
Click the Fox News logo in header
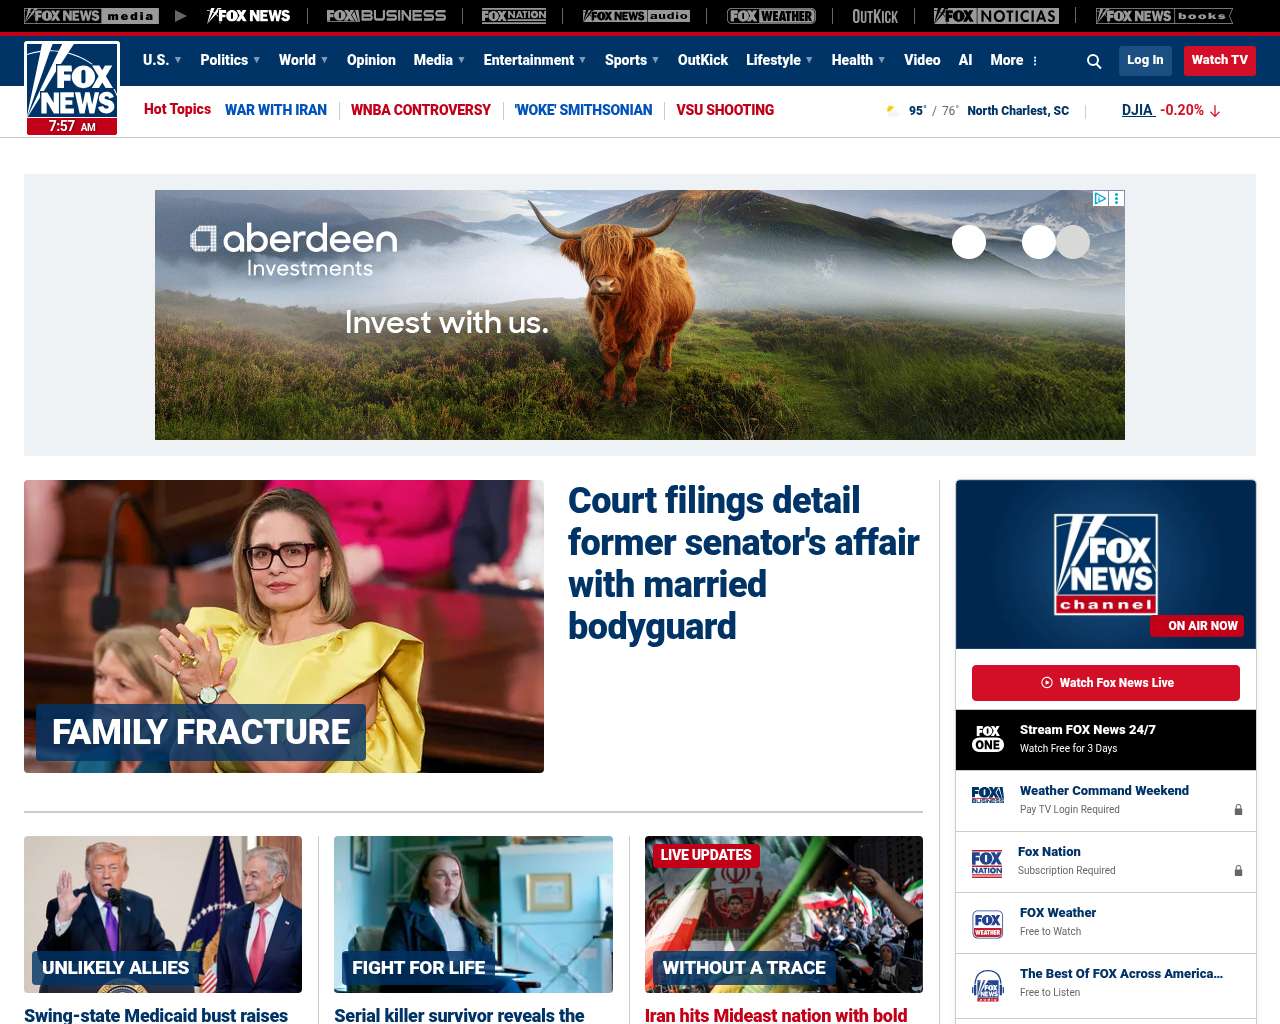point(72,88)
